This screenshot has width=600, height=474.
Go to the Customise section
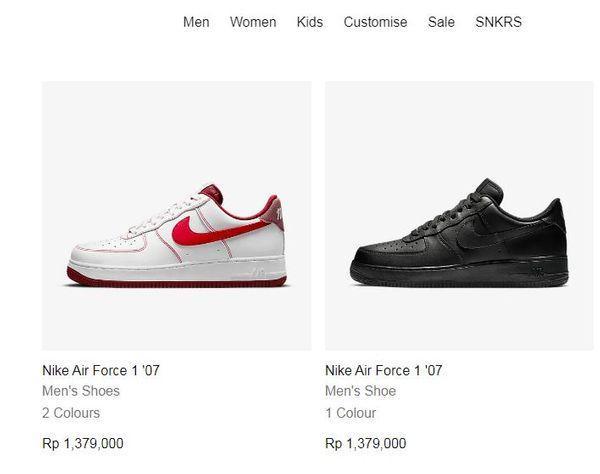(x=375, y=22)
